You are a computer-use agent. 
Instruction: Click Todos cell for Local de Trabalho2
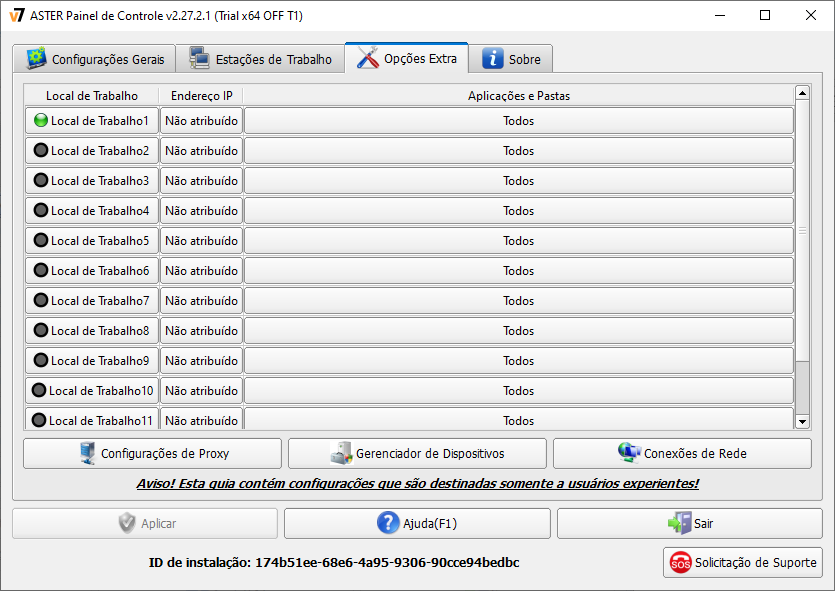tap(519, 150)
